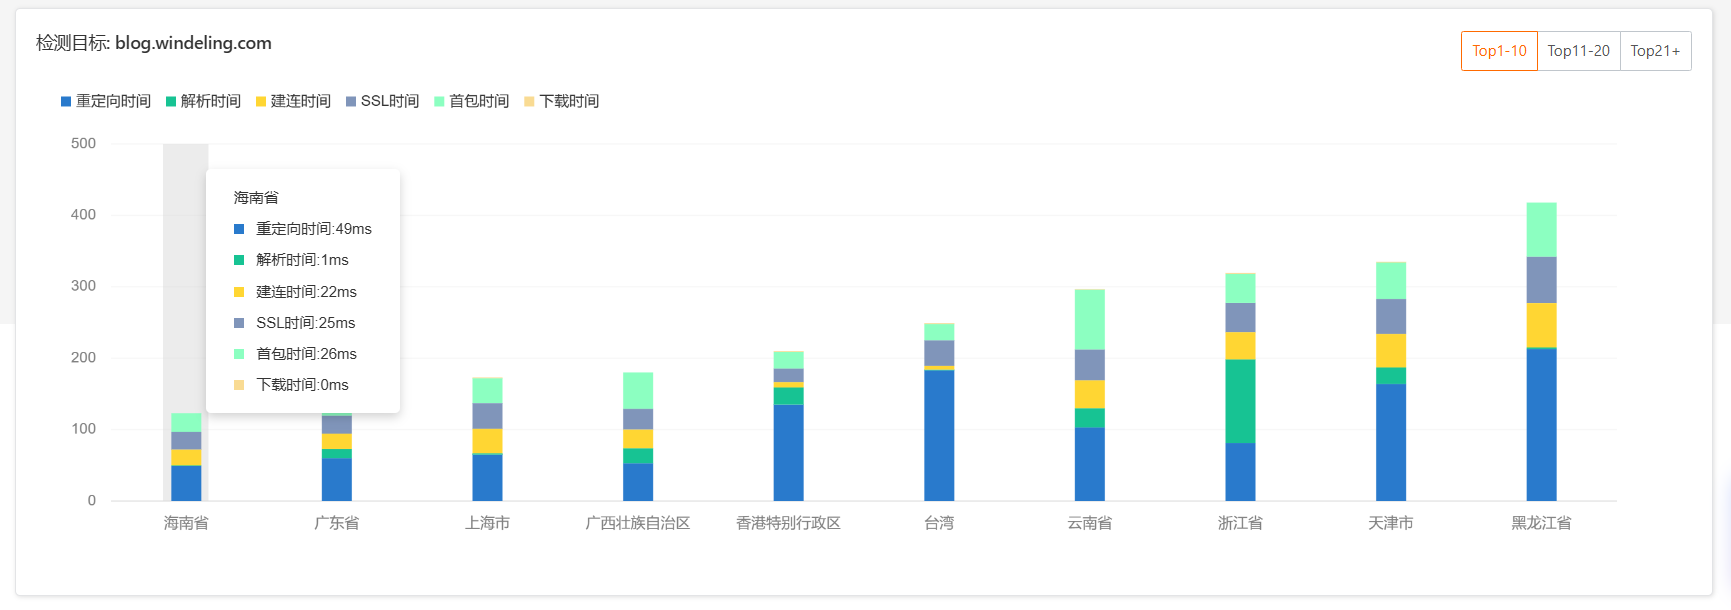
Task: Click the 黑龙江省 axis label
Action: [x=1541, y=523]
